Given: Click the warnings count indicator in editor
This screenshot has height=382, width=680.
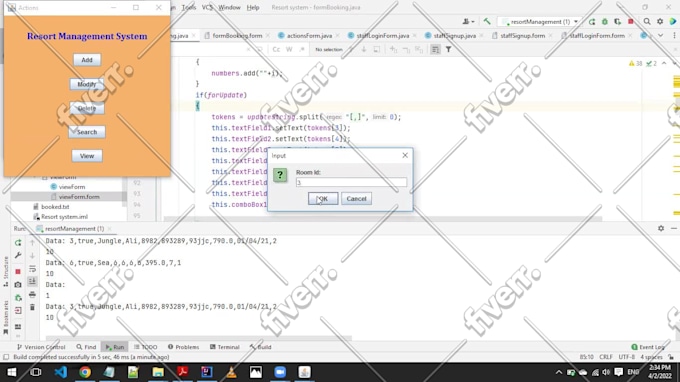Looking at the screenshot, I should (635, 63).
